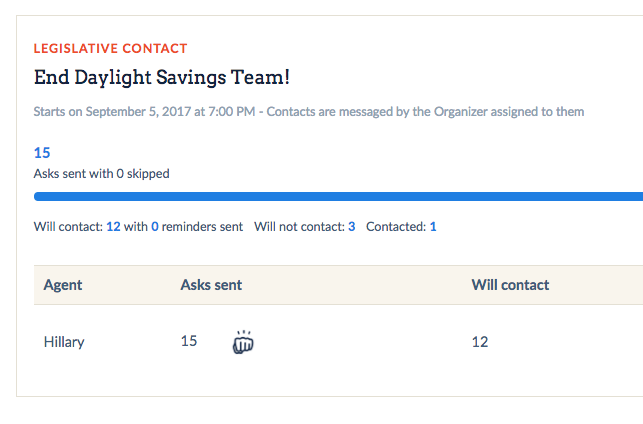The height and width of the screenshot is (424, 643).
Task: Click the Will not contact label
Action: pyautogui.click(x=299, y=227)
